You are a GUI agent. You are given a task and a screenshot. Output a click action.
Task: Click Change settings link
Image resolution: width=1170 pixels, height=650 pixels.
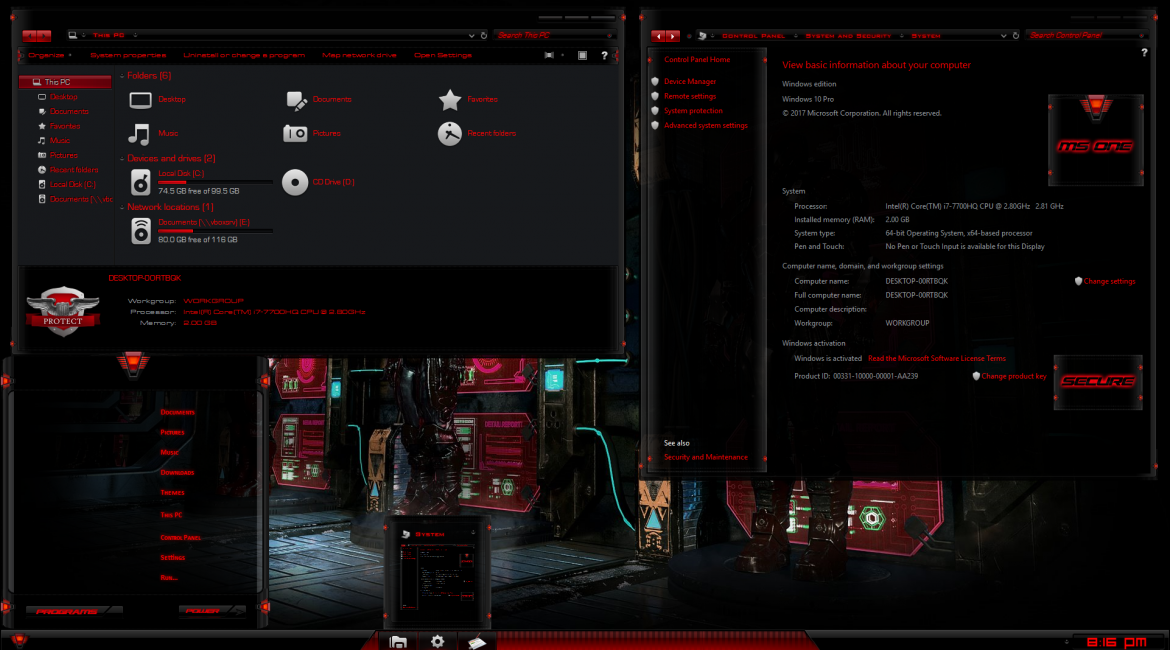(1110, 281)
